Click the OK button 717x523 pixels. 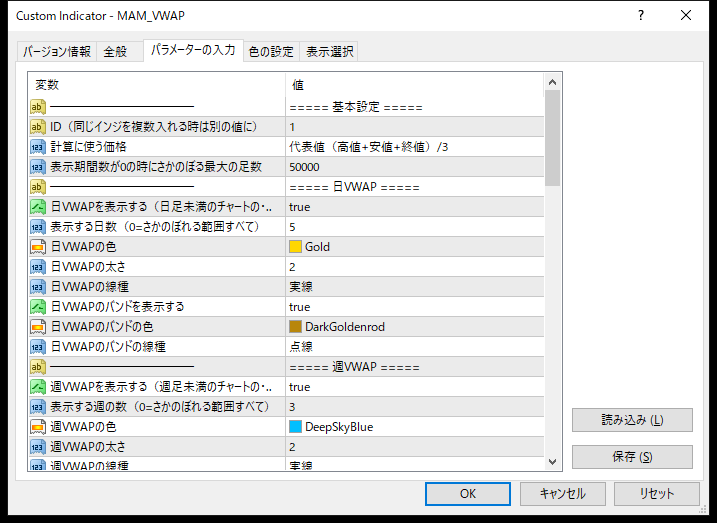(x=468, y=494)
